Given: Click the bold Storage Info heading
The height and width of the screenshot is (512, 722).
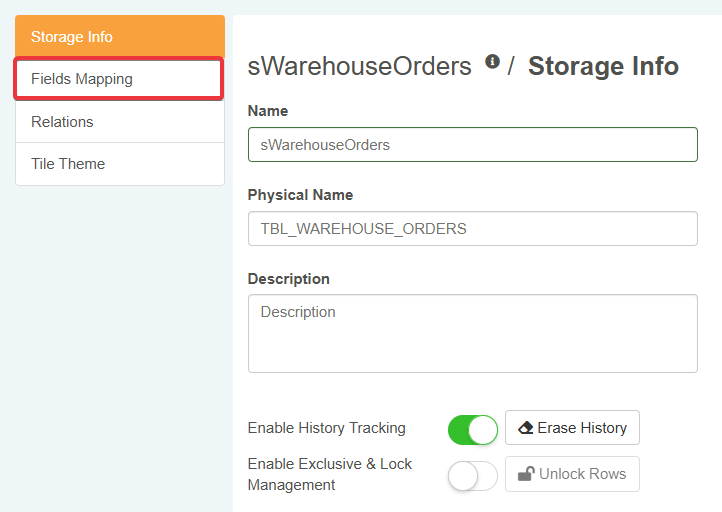Looking at the screenshot, I should pos(603,67).
